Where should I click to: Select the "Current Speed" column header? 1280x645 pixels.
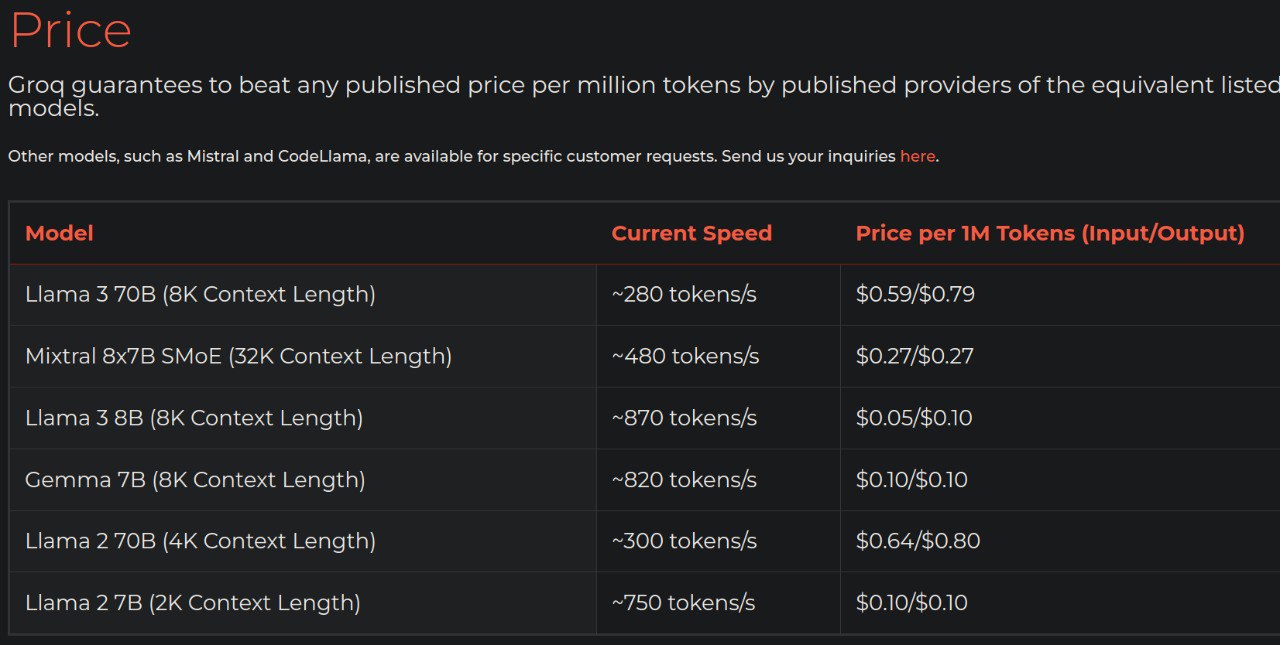[691, 233]
